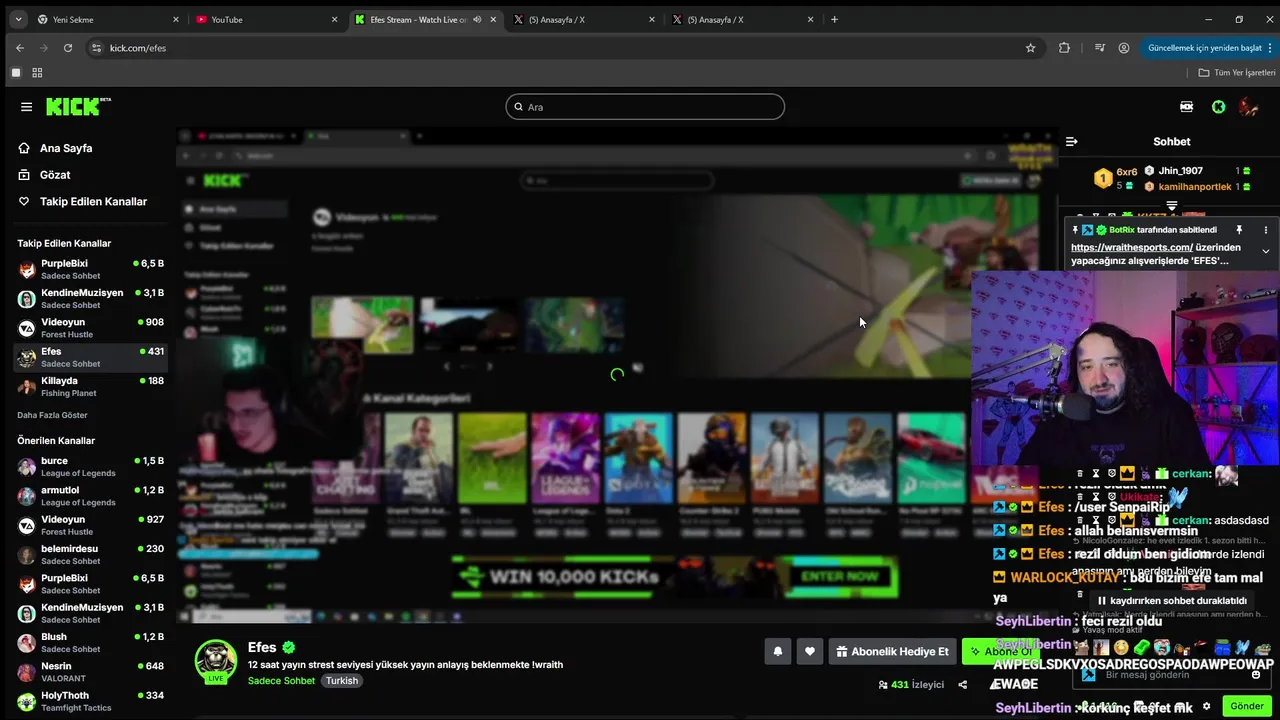Open HolyThoth Teamfight Tactics channel
1280x720 pixels.
coord(91,700)
